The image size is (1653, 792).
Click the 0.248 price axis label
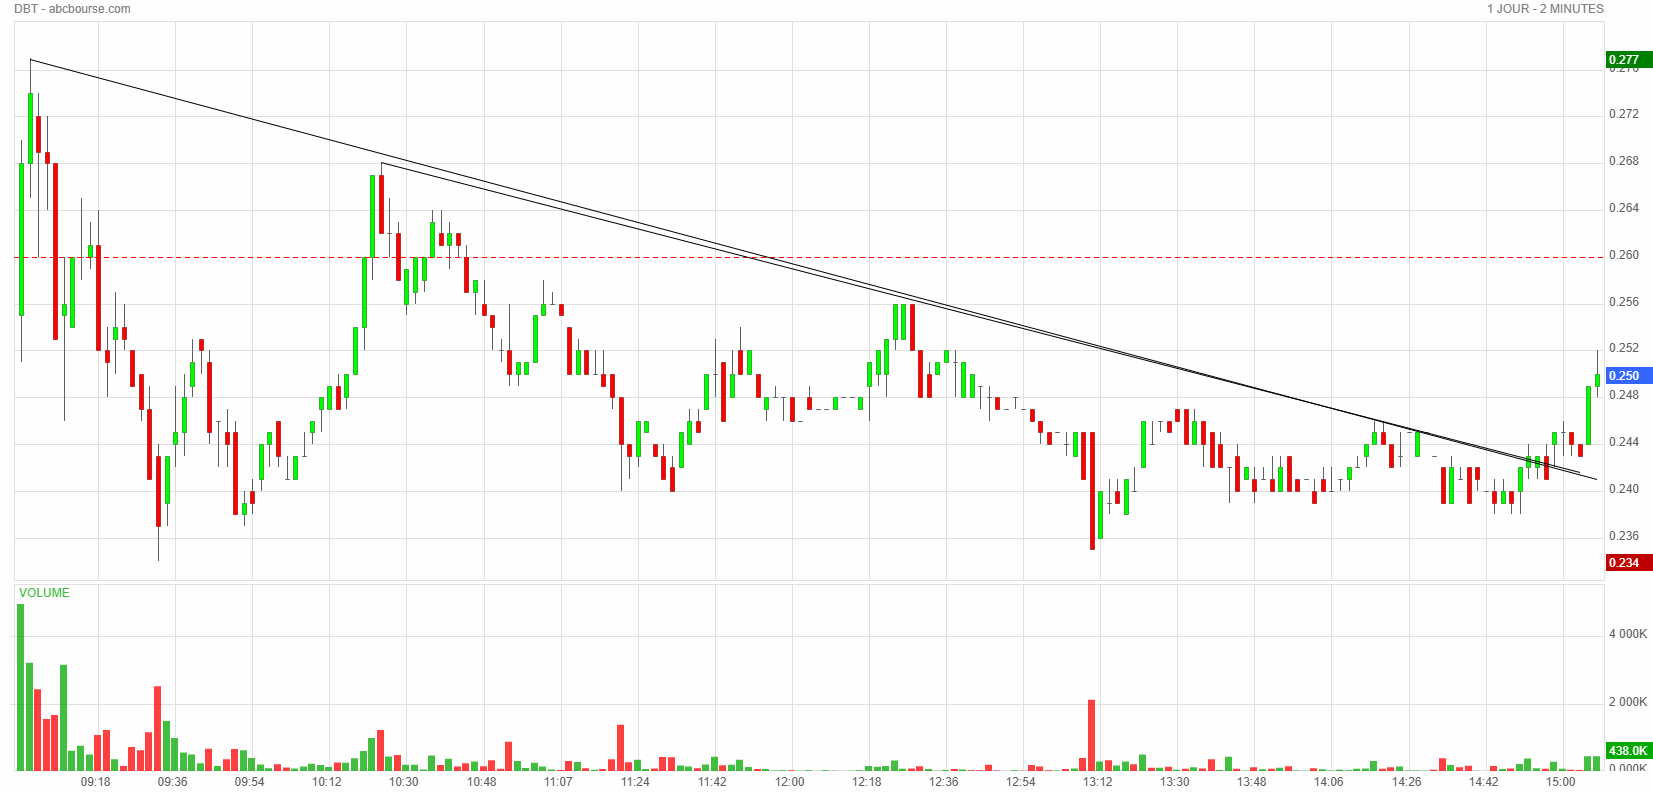click(x=1624, y=395)
